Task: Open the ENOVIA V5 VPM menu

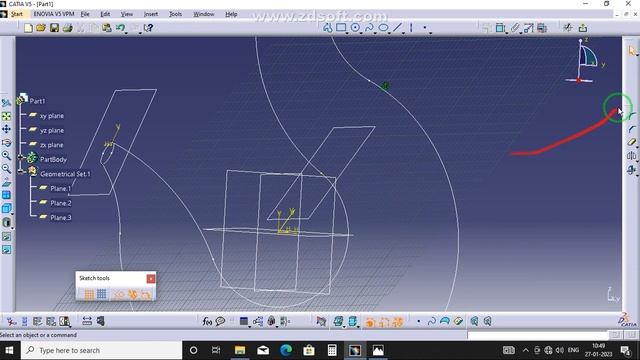Action: [x=53, y=14]
